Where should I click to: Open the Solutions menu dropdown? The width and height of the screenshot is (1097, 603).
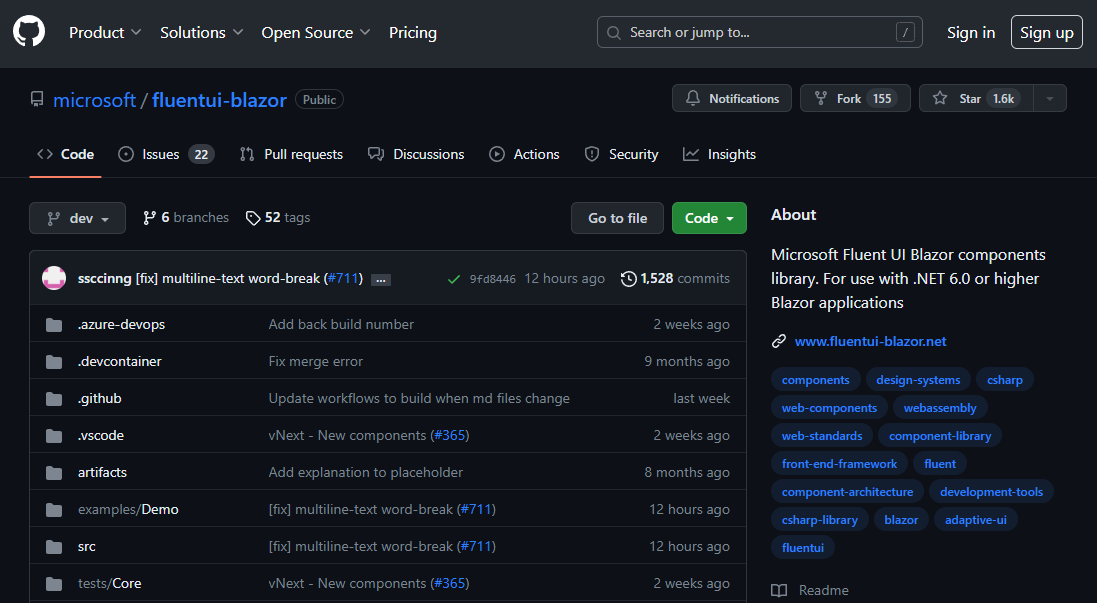(x=201, y=32)
